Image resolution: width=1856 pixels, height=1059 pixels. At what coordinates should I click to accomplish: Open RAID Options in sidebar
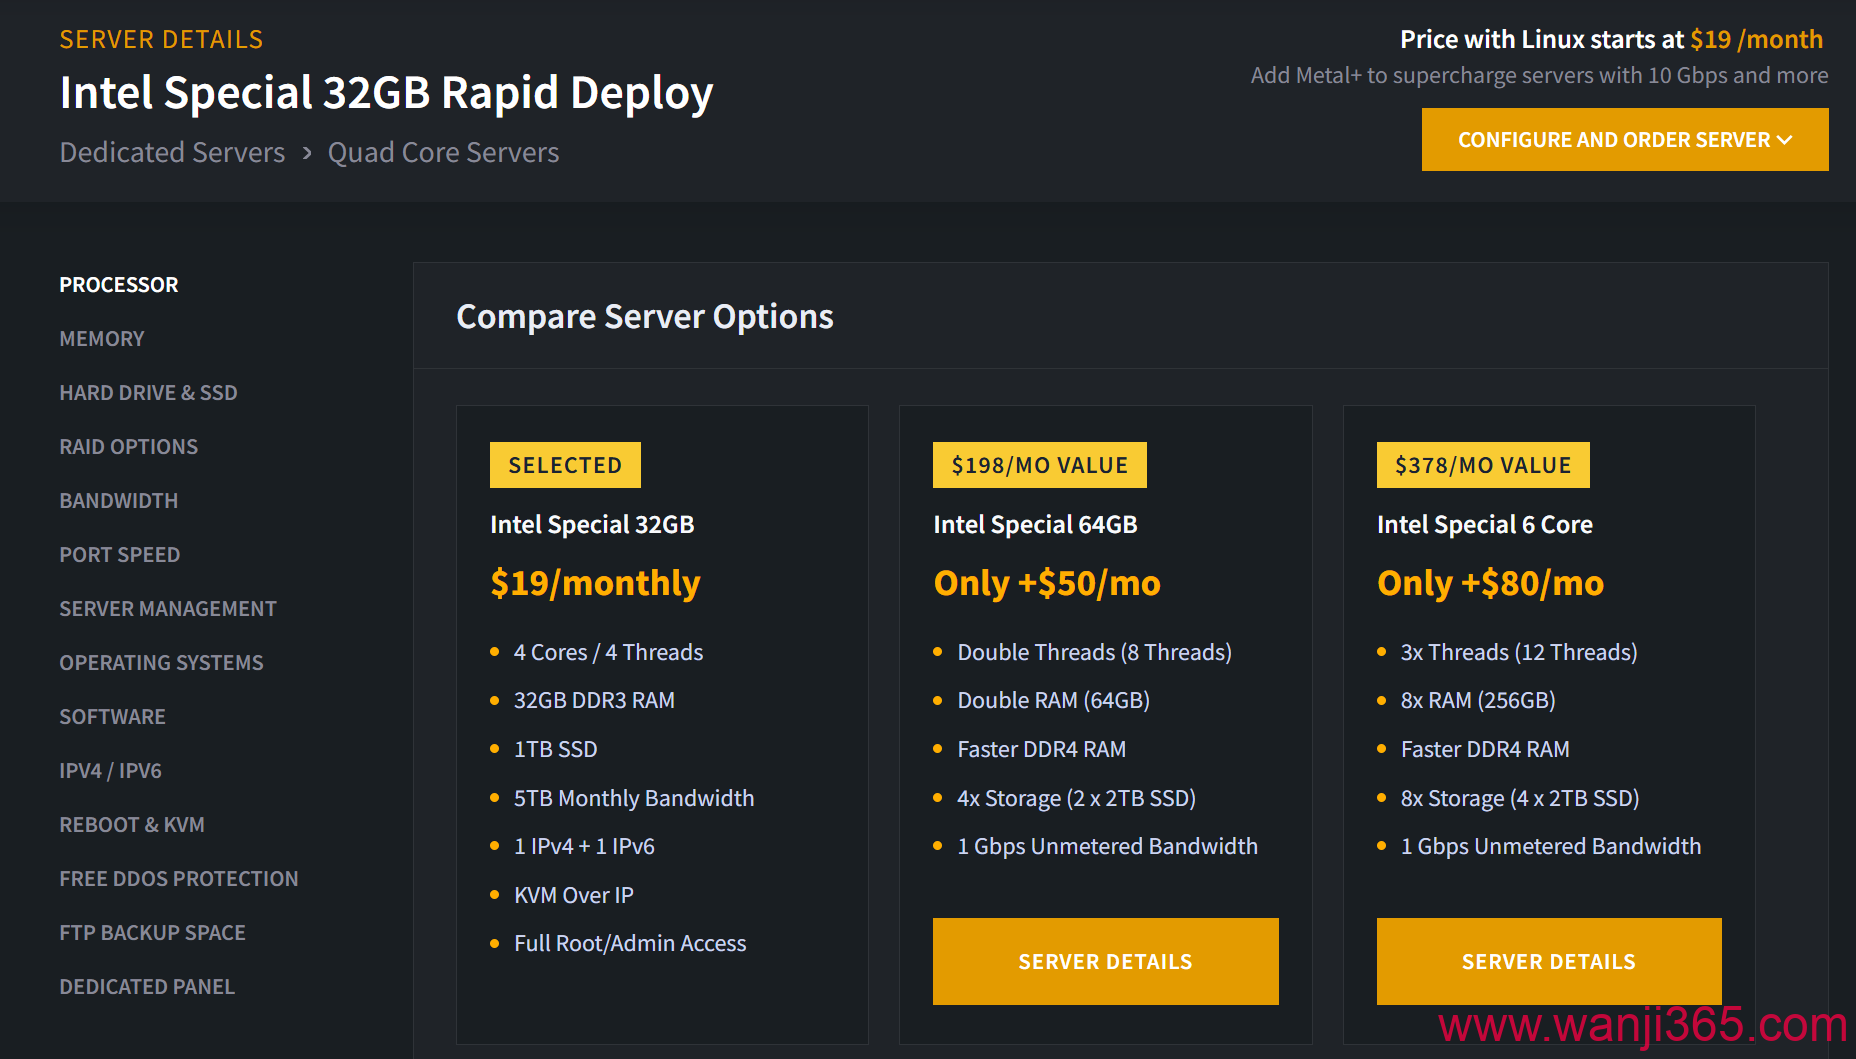tap(128, 447)
